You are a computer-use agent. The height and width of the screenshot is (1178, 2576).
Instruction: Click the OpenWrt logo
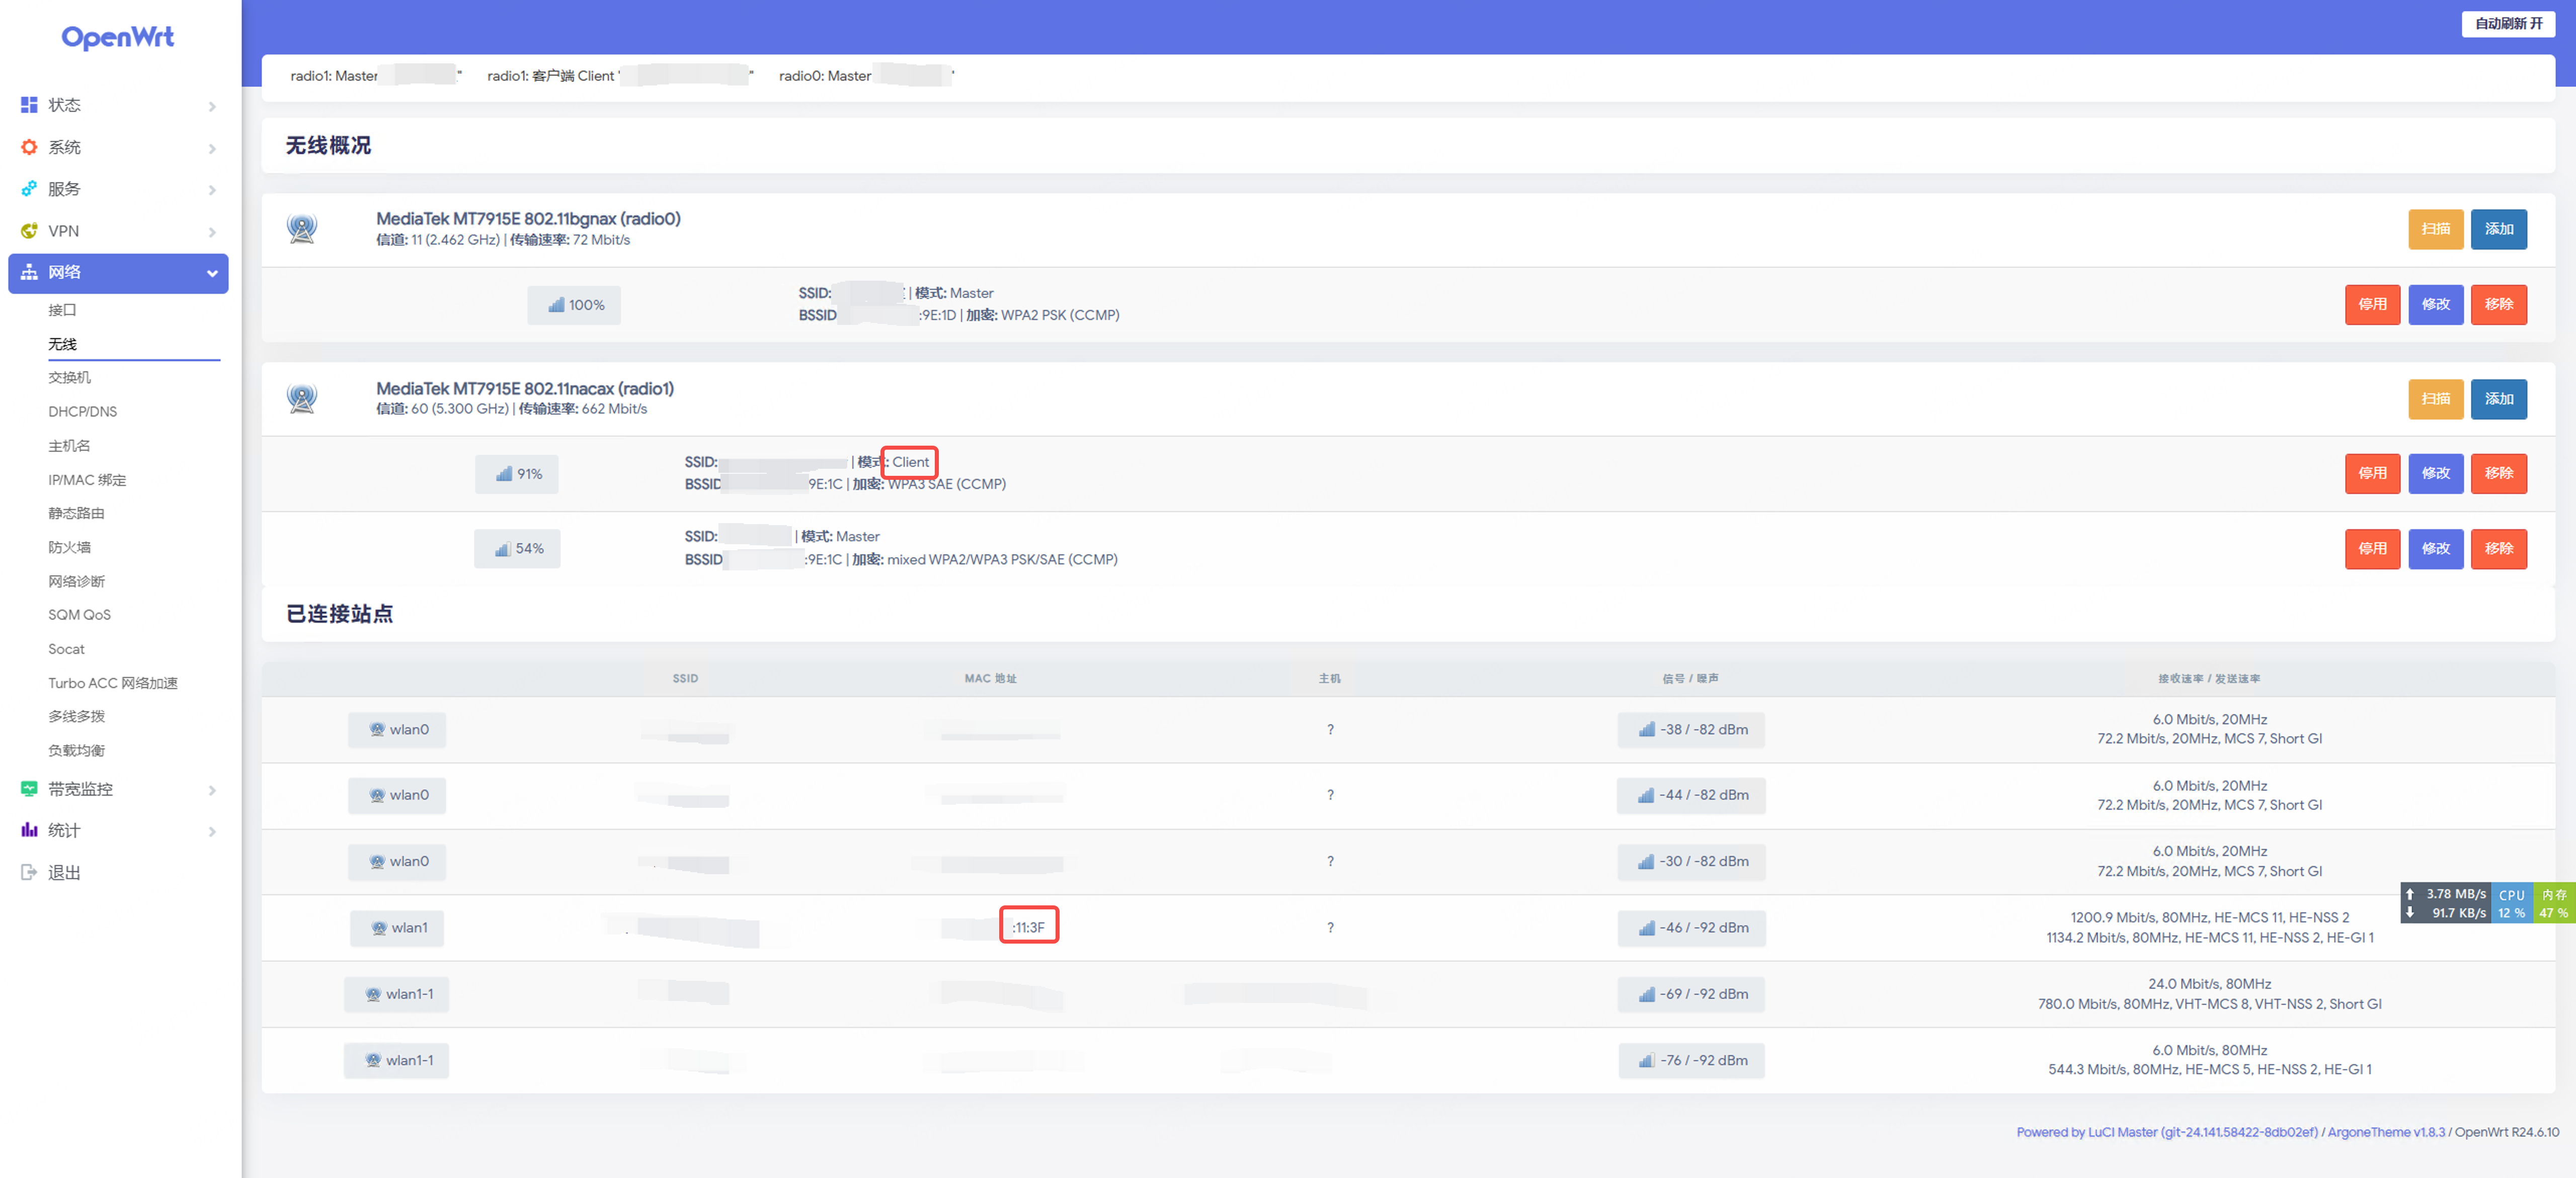click(x=118, y=37)
